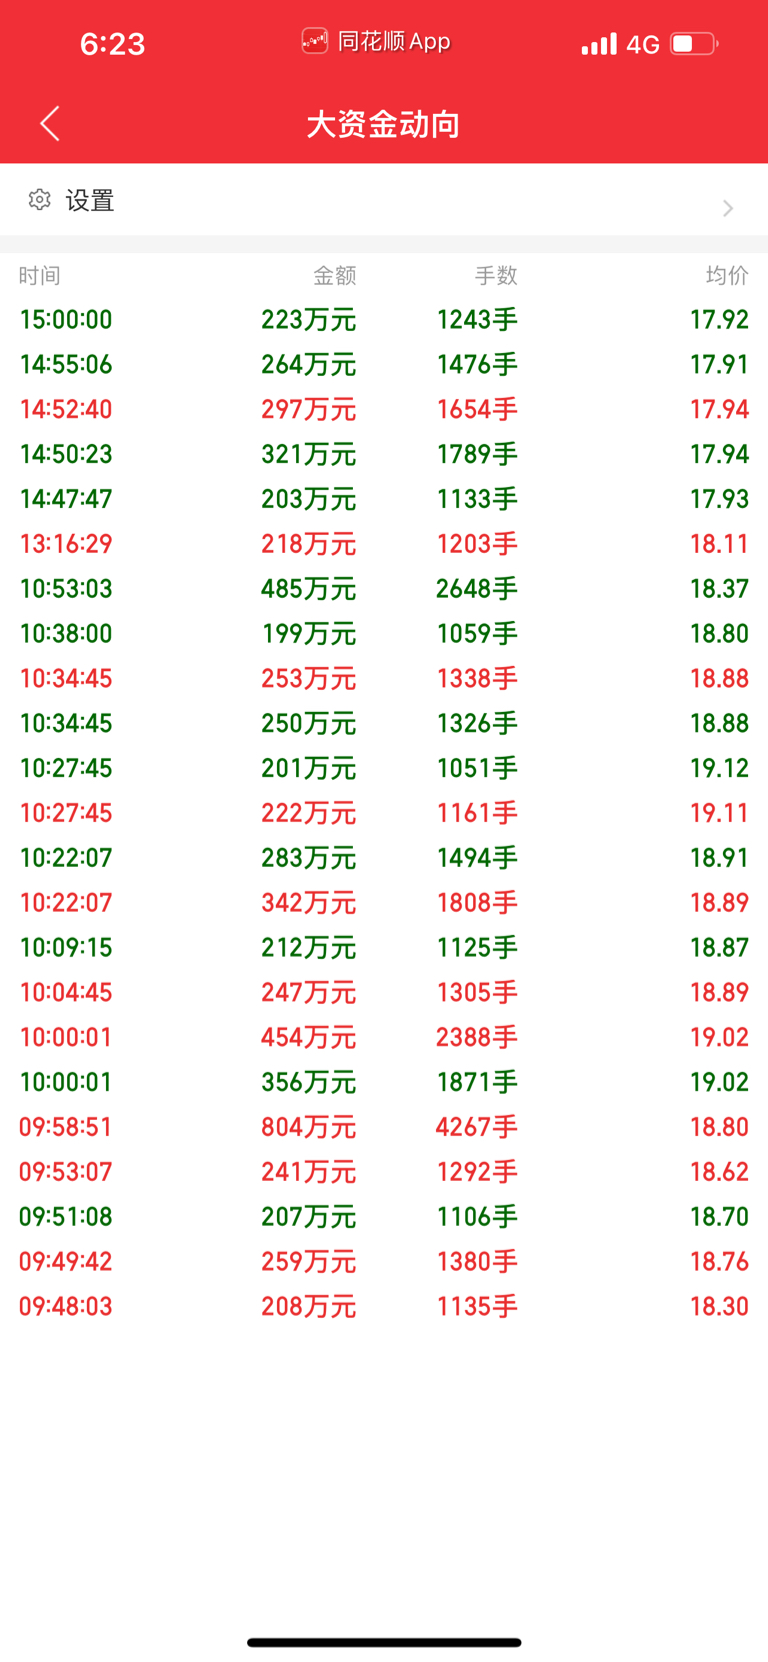This screenshot has height=1662, width=768.
Task: Tap the battery status icon
Action: tap(694, 44)
